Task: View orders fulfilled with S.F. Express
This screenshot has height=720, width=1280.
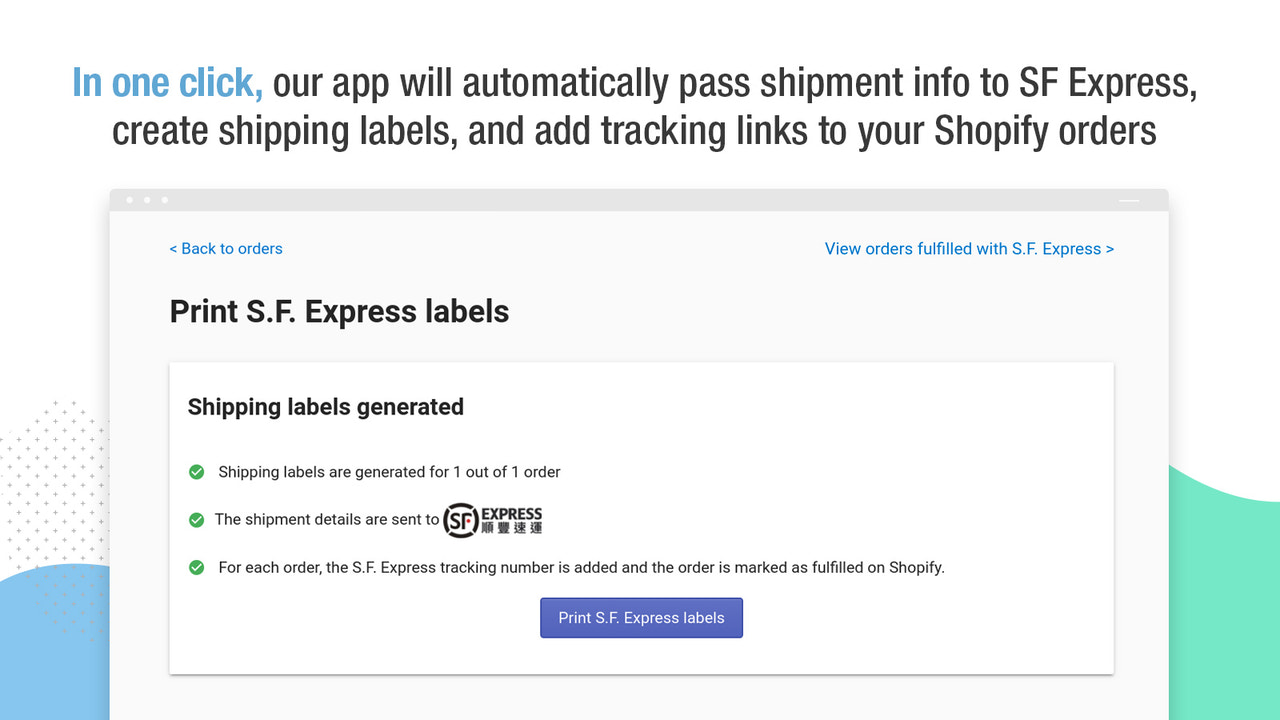Action: 968,248
